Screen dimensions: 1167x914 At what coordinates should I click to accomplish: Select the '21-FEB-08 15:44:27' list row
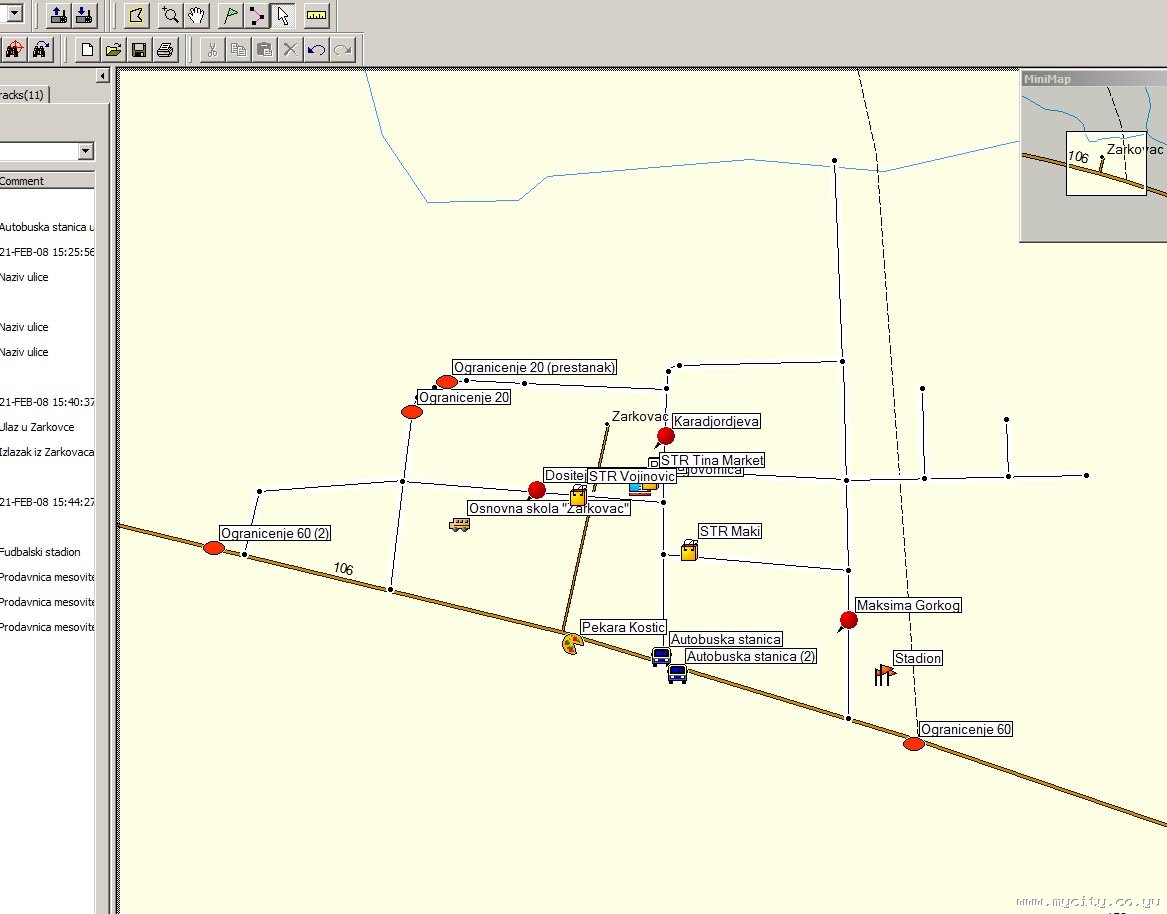[x=47, y=502]
